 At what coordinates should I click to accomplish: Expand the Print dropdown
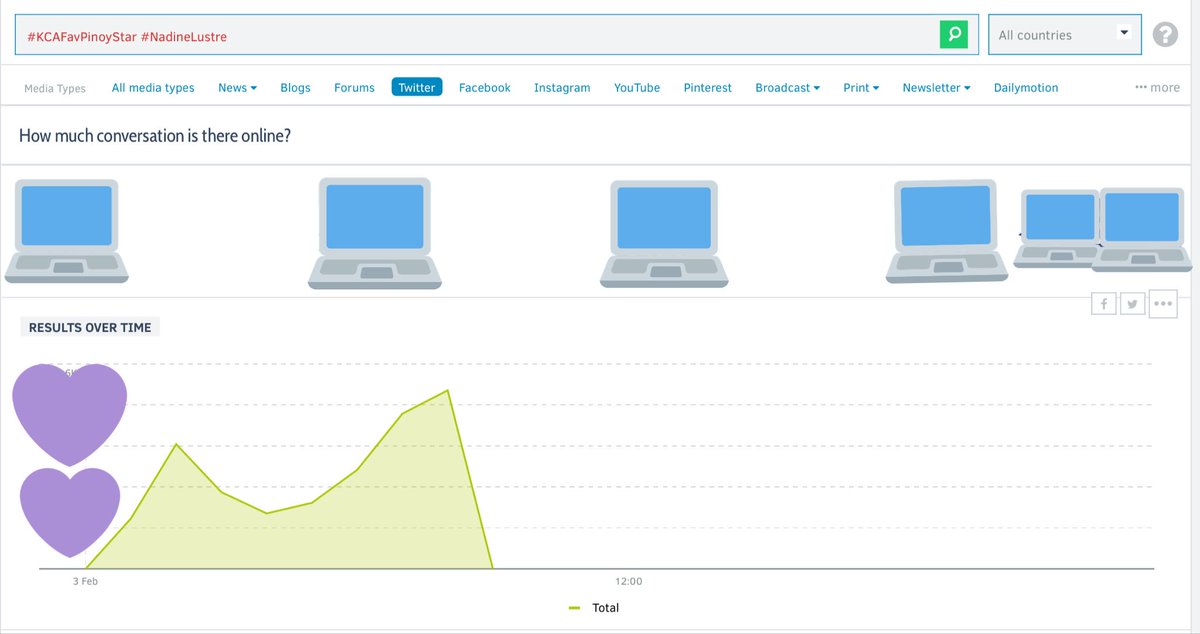[861, 88]
